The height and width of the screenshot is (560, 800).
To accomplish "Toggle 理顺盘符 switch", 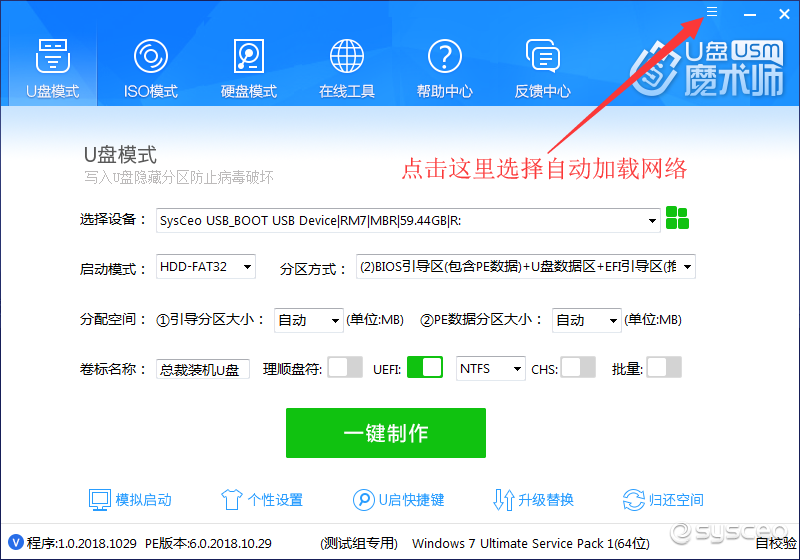I will [345, 367].
